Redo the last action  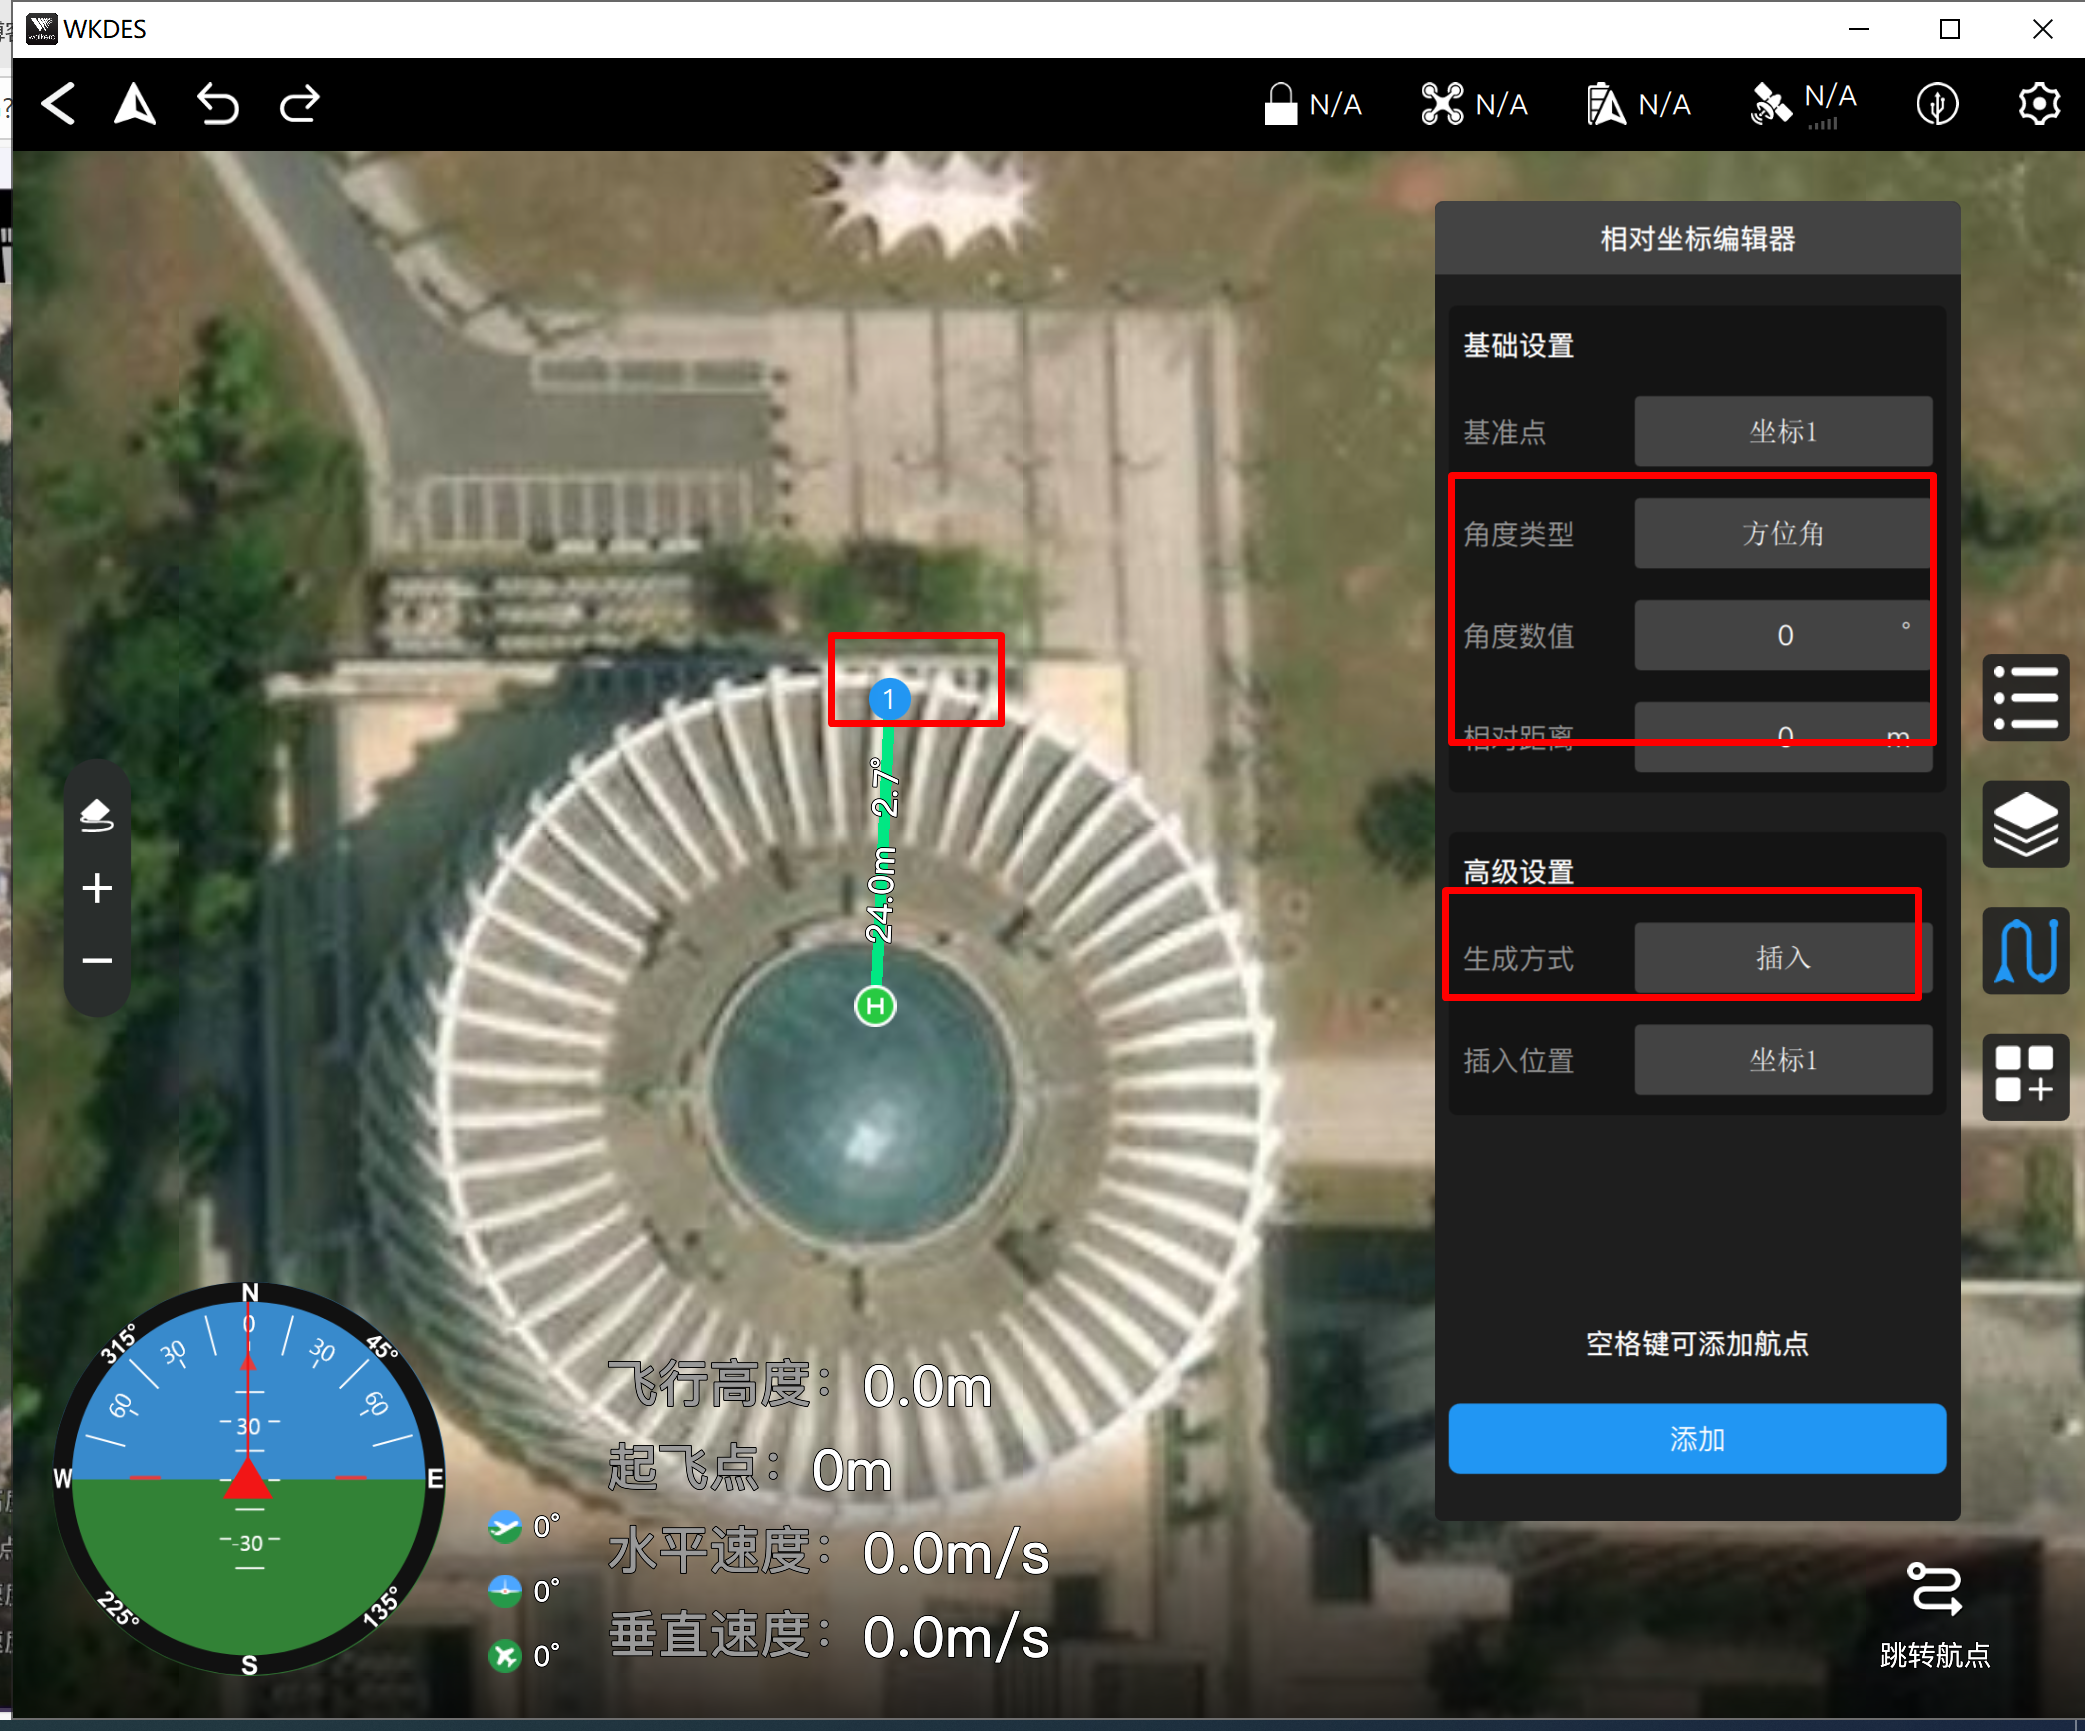point(299,104)
